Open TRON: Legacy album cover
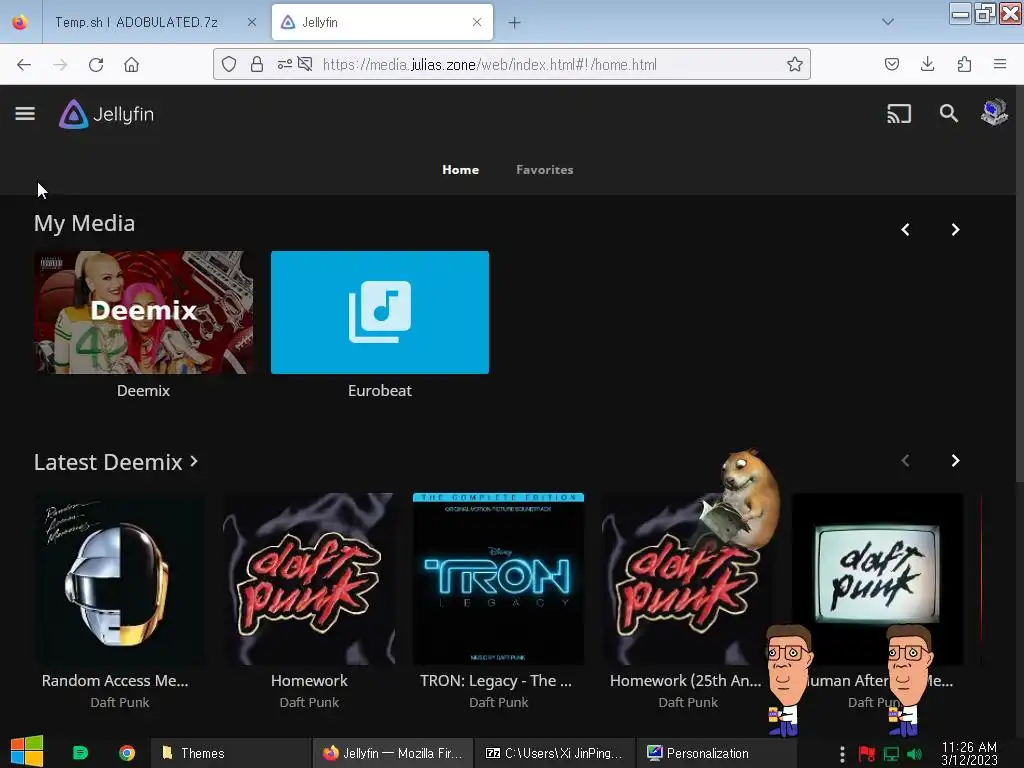The height and width of the screenshot is (768, 1024). coord(498,579)
